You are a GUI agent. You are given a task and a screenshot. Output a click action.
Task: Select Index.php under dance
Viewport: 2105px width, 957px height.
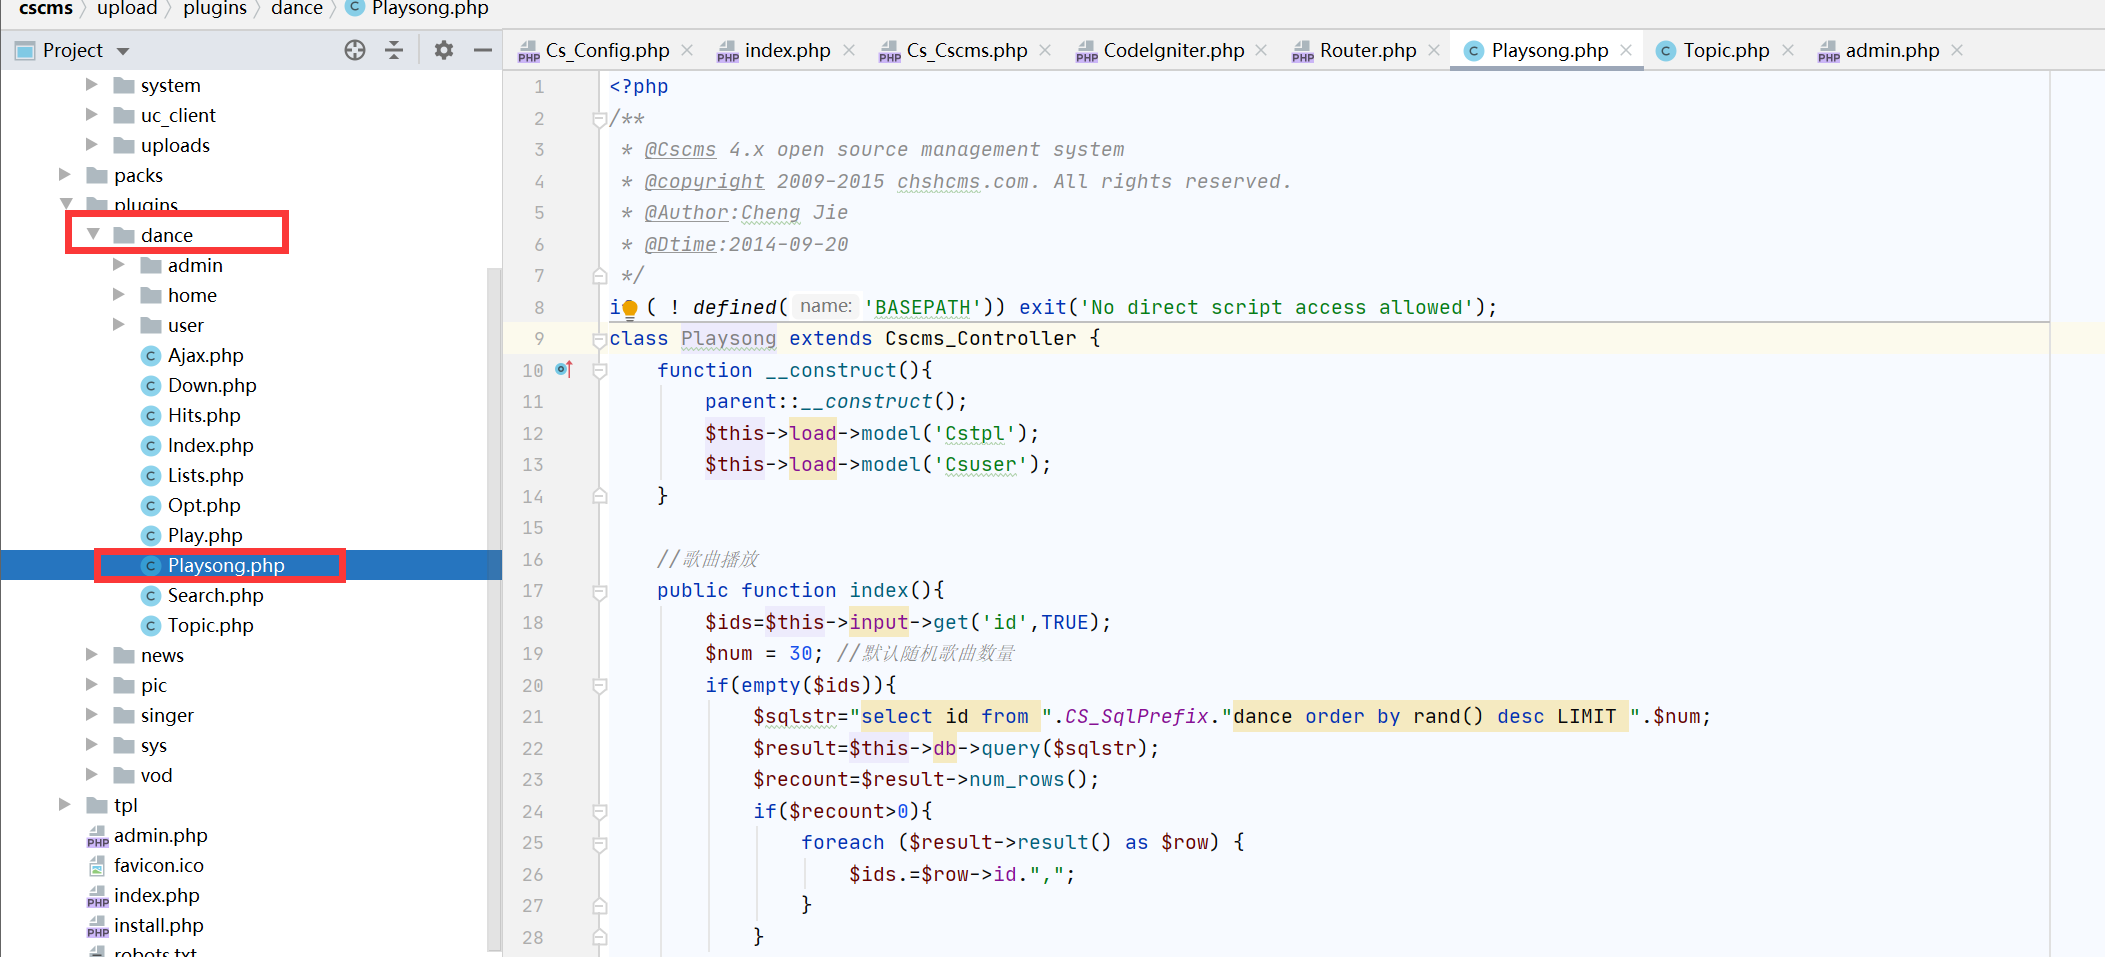(210, 445)
